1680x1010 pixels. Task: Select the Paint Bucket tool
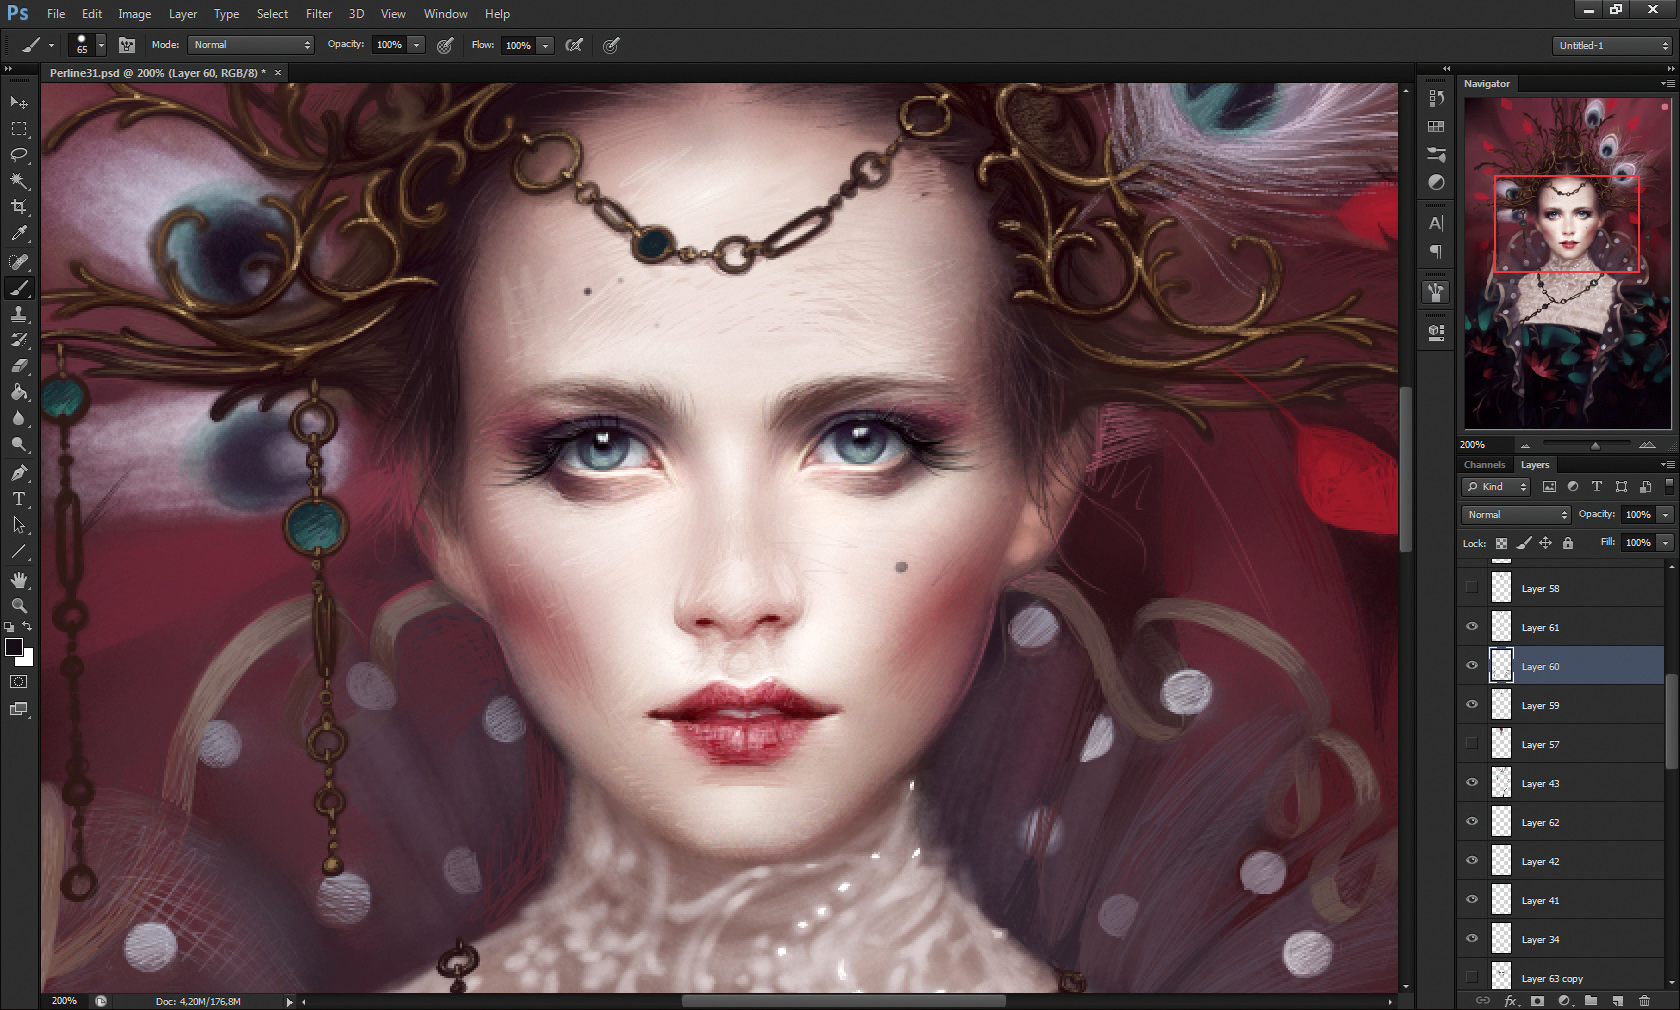pyautogui.click(x=19, y=392)
